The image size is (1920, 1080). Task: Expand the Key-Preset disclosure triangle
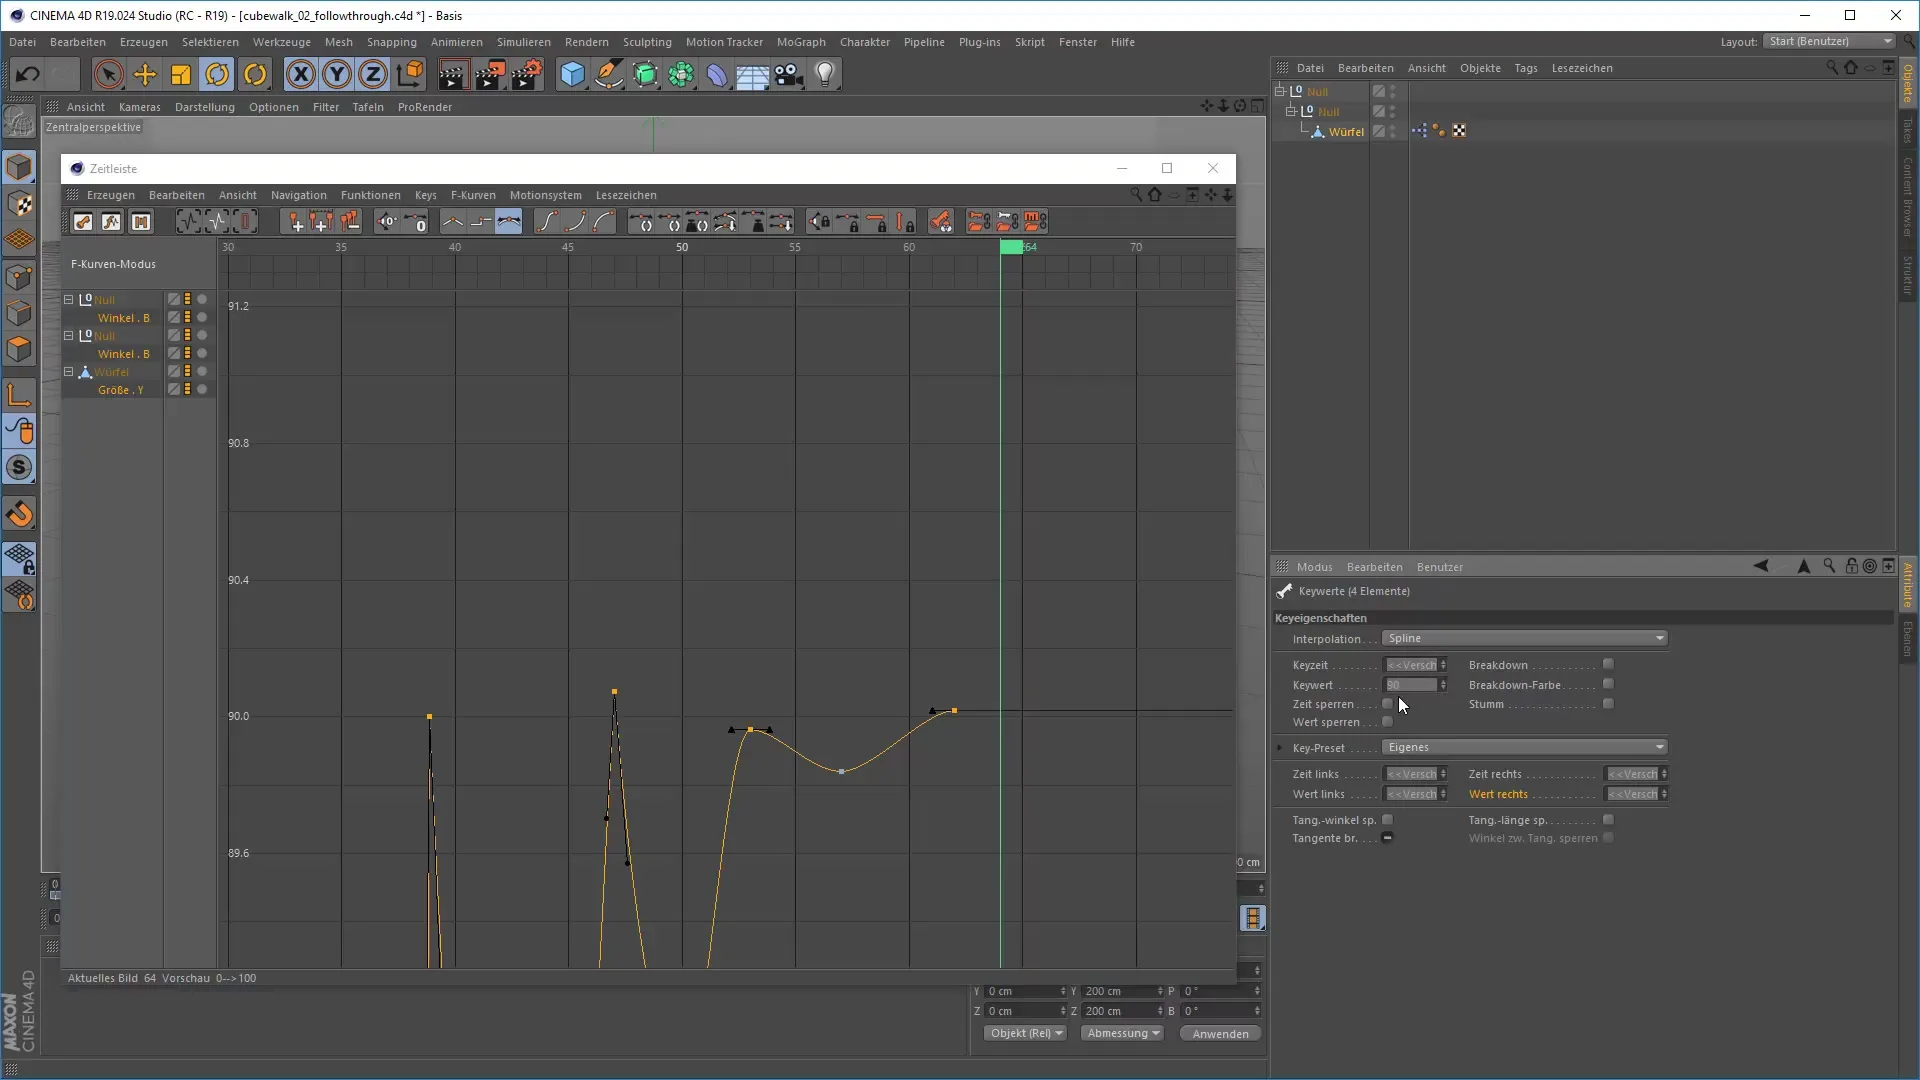[1280, 747]
